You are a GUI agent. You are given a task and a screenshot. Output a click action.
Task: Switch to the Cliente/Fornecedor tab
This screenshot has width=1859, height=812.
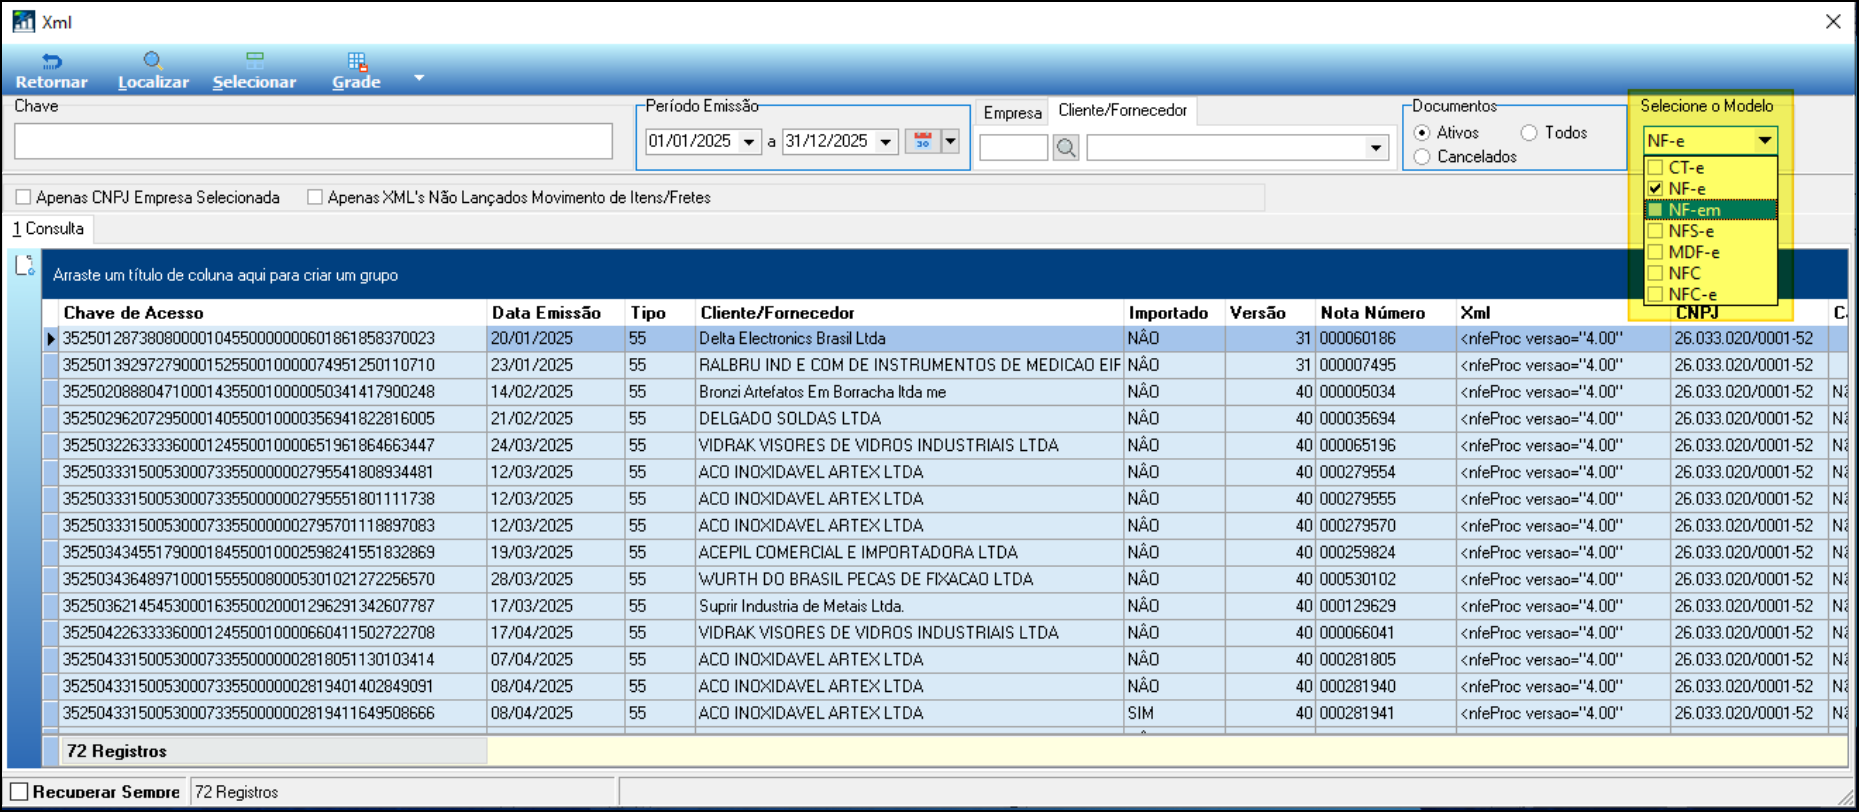click(1122, 111)
